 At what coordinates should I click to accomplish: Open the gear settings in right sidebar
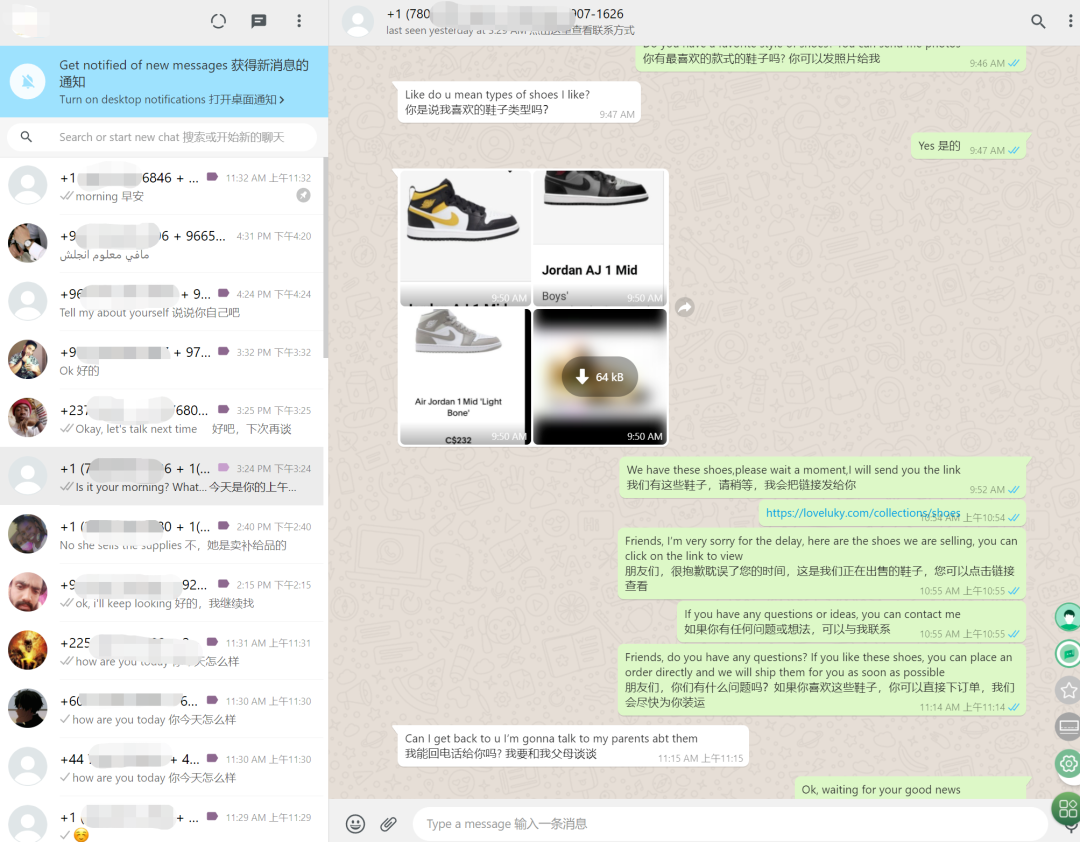(x=1068, y=764)
